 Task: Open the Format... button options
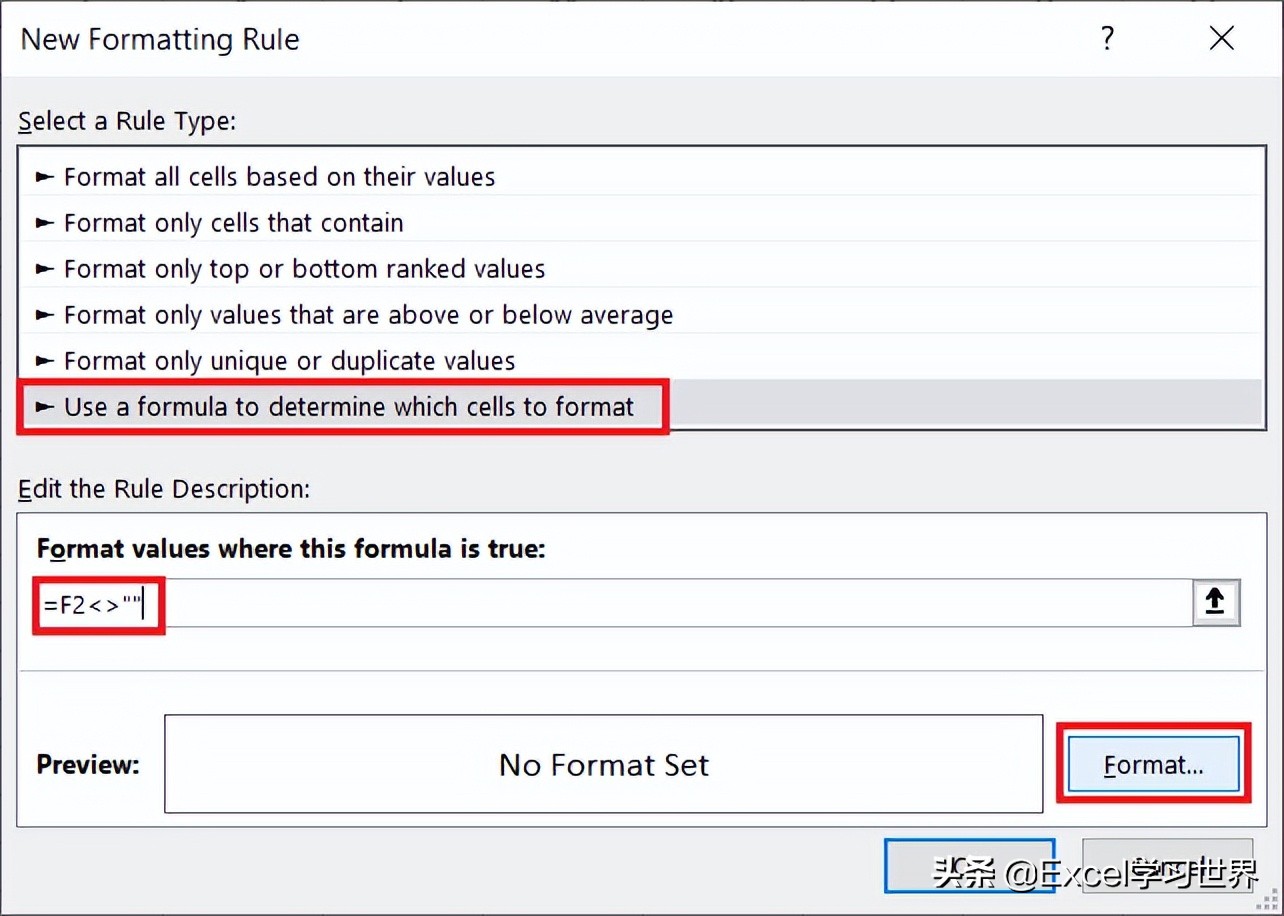1153,765
